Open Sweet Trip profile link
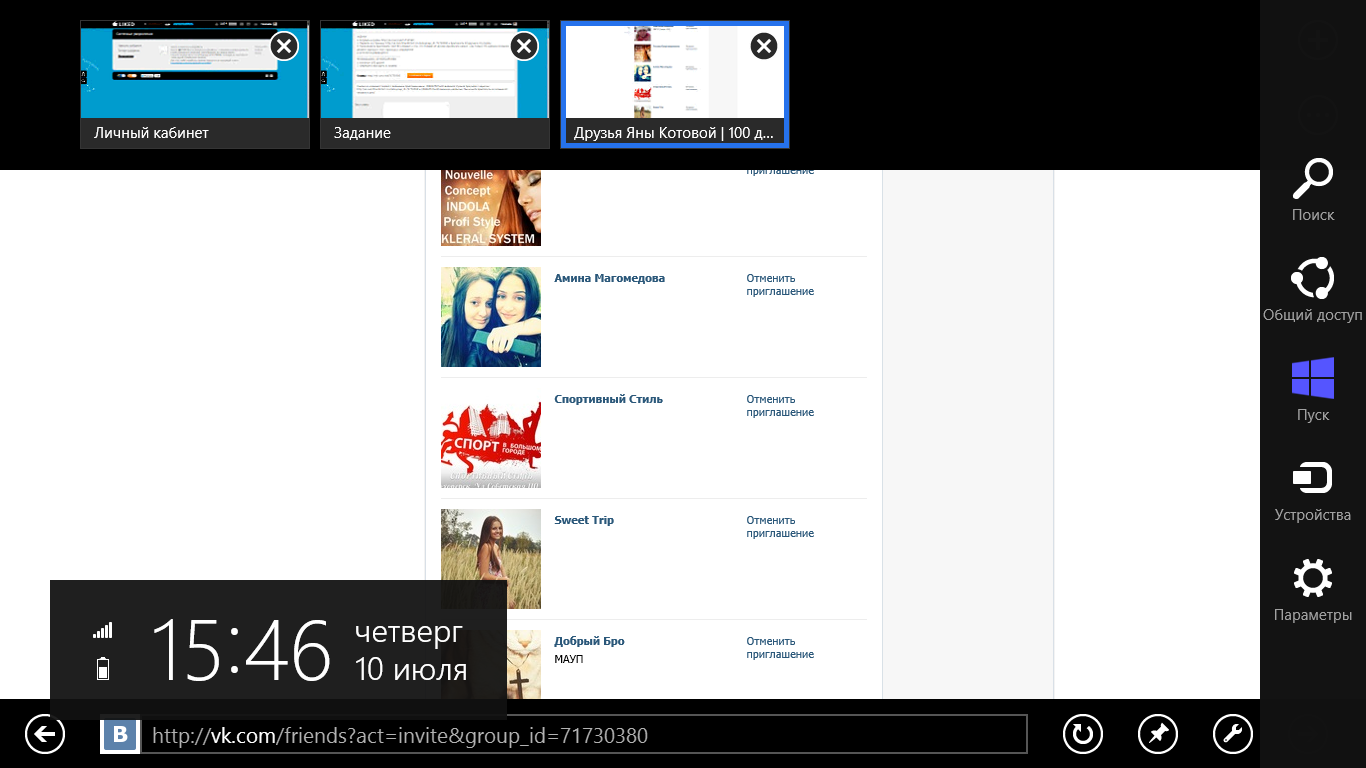 click(x=584, y=520)
